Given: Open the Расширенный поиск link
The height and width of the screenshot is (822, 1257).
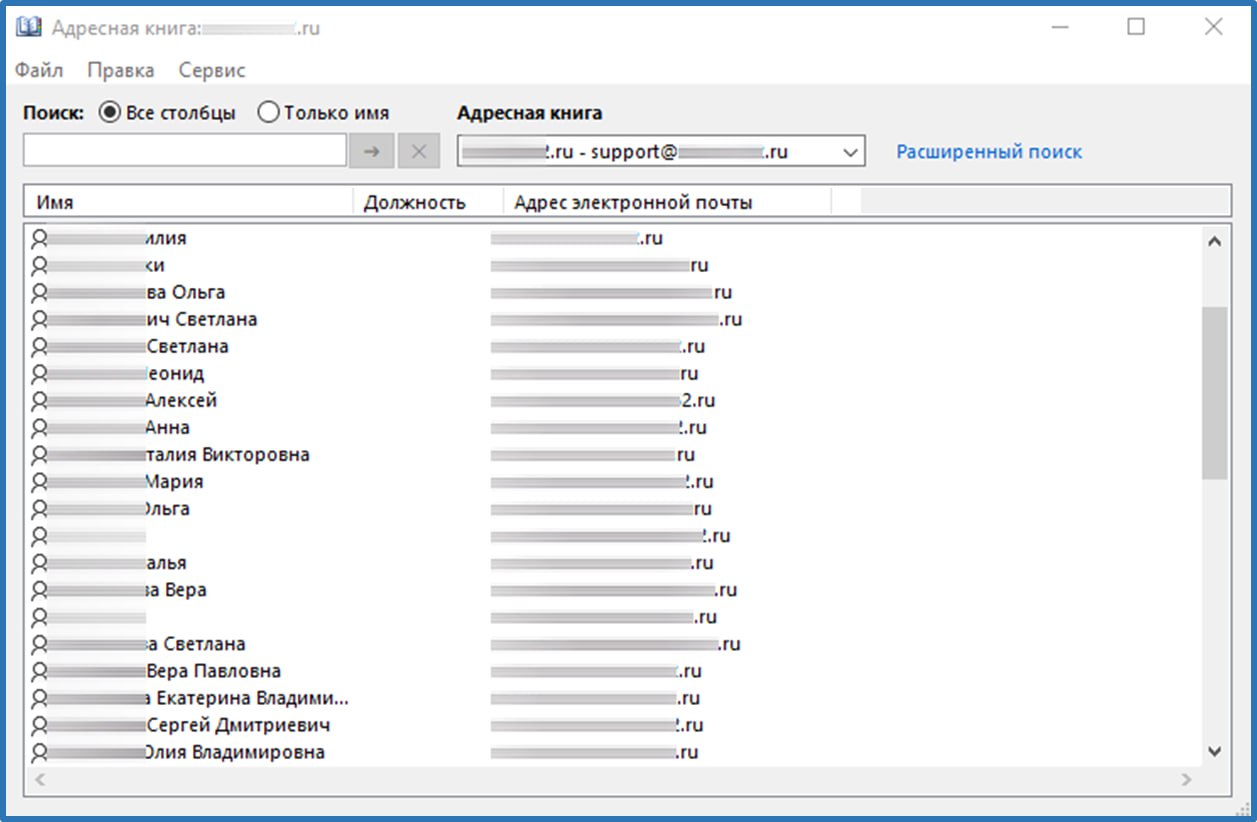Looking at the screenshot, I should [989, 152].
